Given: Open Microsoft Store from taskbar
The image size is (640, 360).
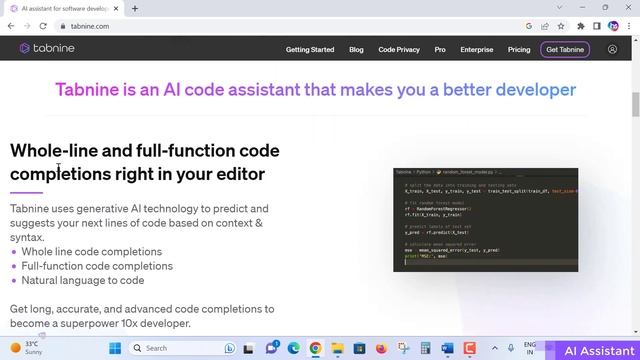Looking at the screenshot, I should [x=359, y=348].
